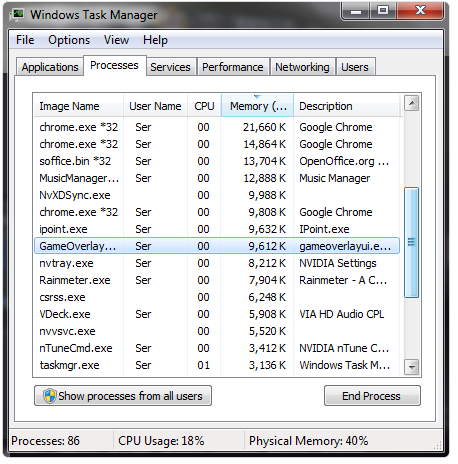Click the IPoint.exe description cell
This screenshot has height=464, width=458.
(x=324, y=229)
